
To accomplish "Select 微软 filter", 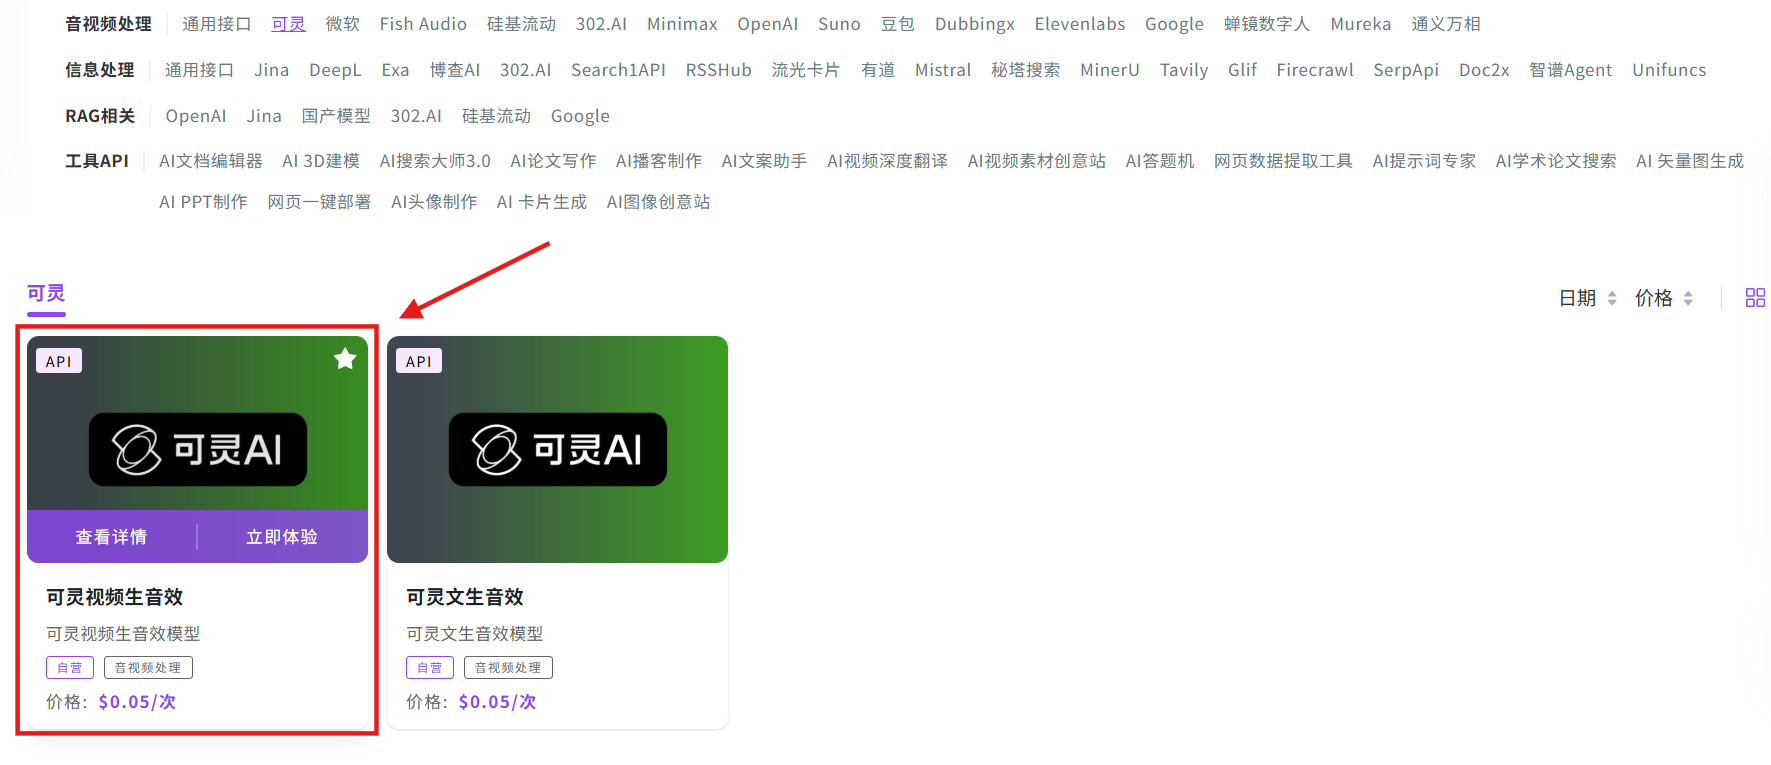I will tap(343, 24).
